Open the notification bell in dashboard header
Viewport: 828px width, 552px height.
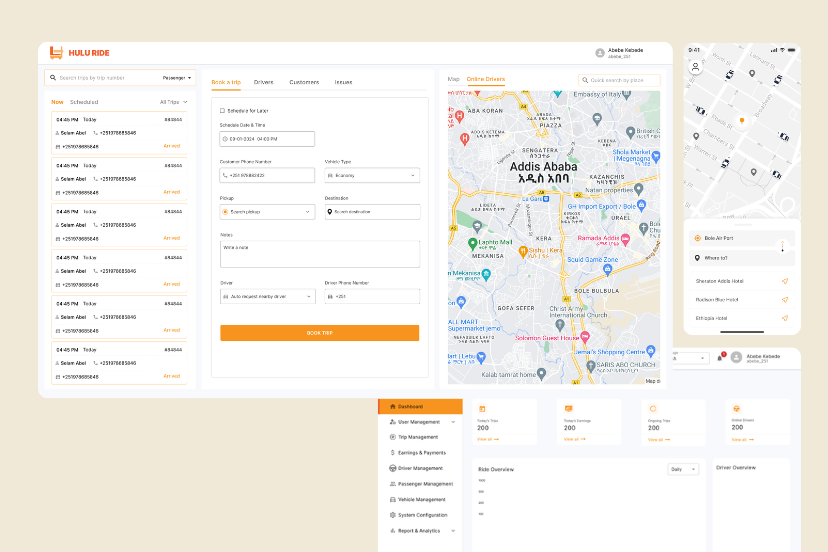click(x=720, y=358)
